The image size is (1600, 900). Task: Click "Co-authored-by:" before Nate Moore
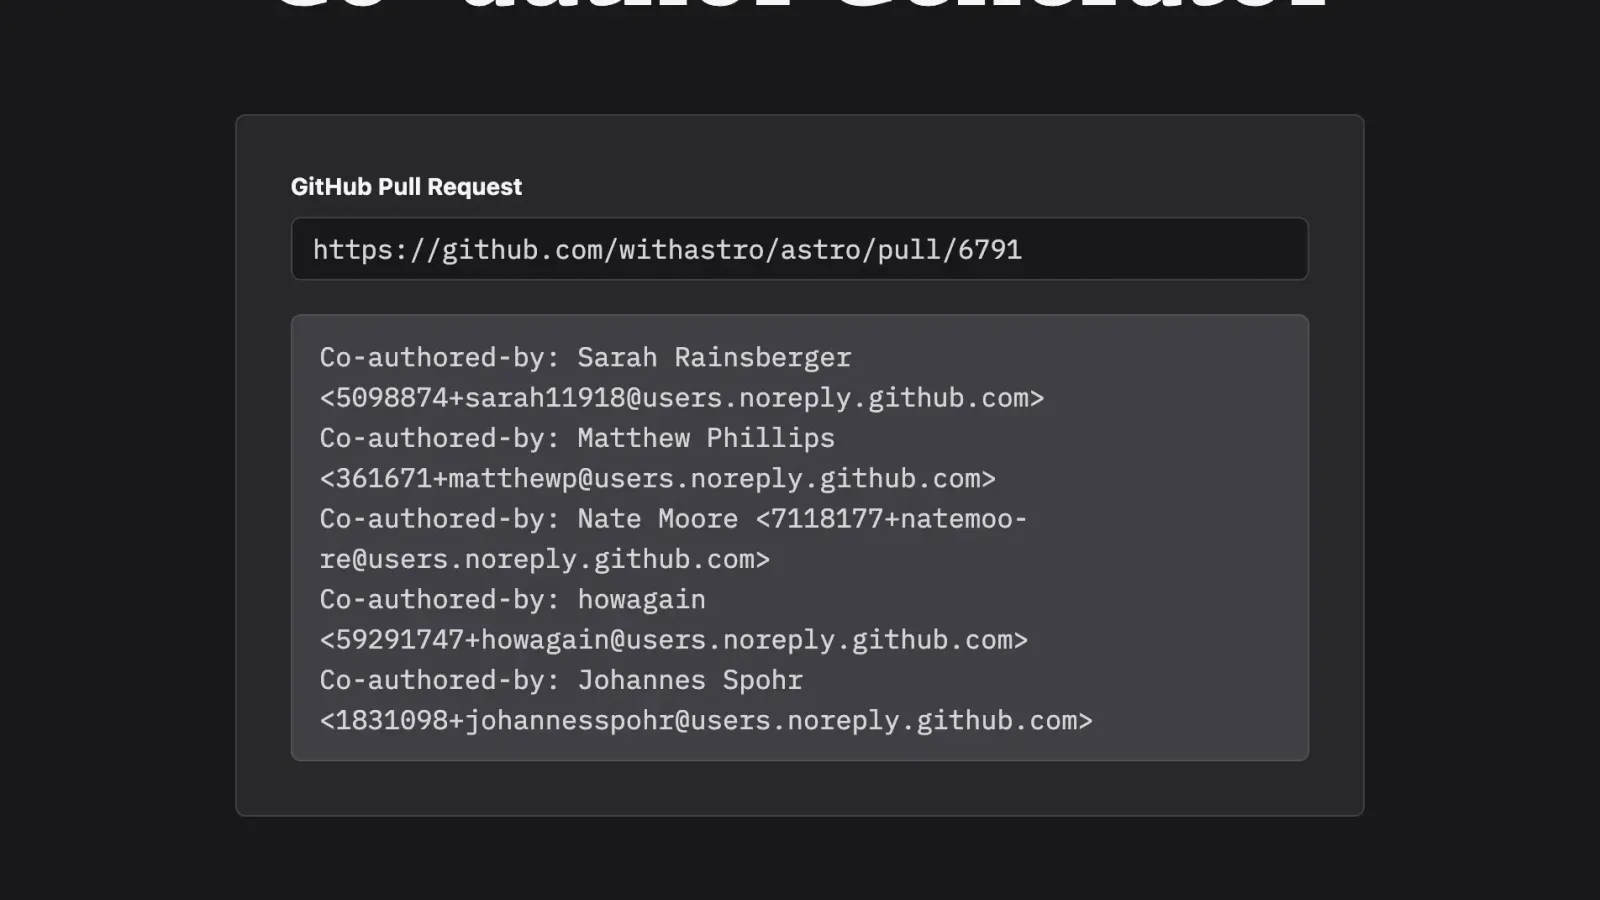[x=439, y=519]
